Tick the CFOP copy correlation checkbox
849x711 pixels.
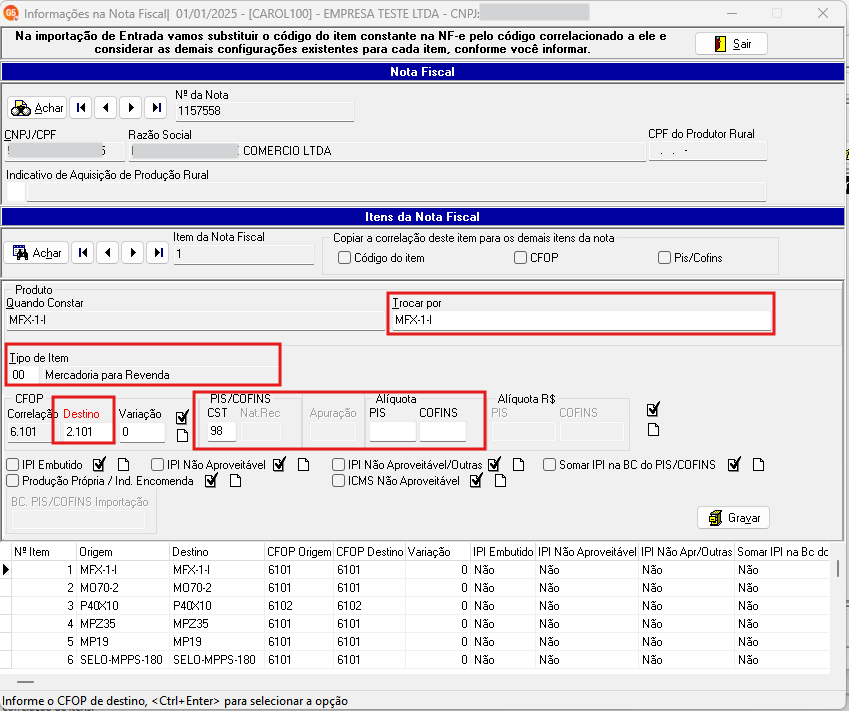point(520,258)
